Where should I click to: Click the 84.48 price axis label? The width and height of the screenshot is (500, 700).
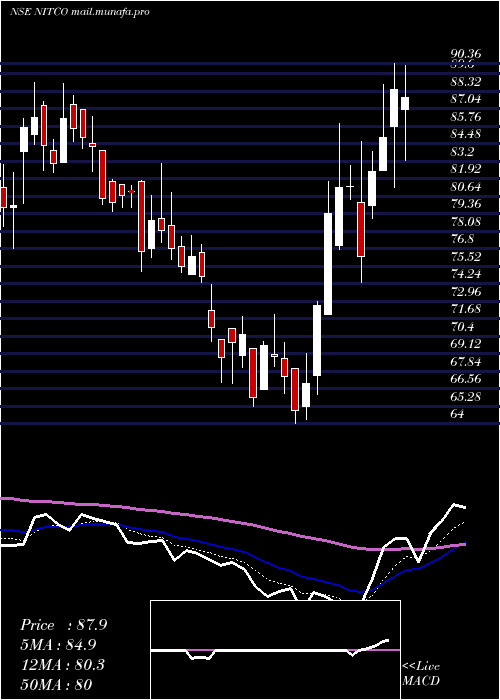(x=466, y=134)
